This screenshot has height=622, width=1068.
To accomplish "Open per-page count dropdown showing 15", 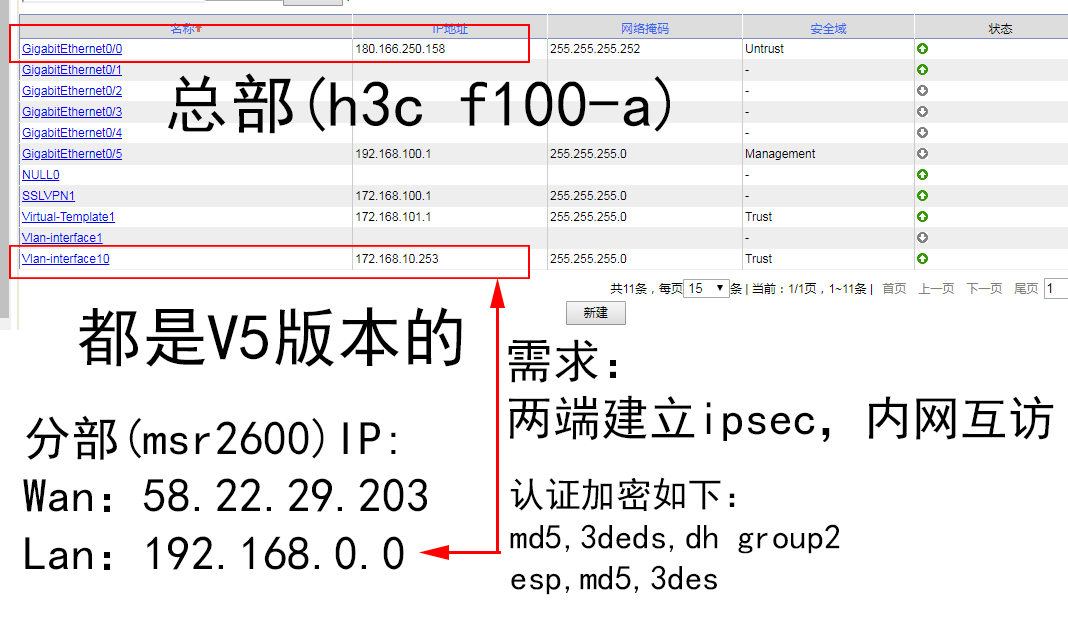I will (706, 288).
